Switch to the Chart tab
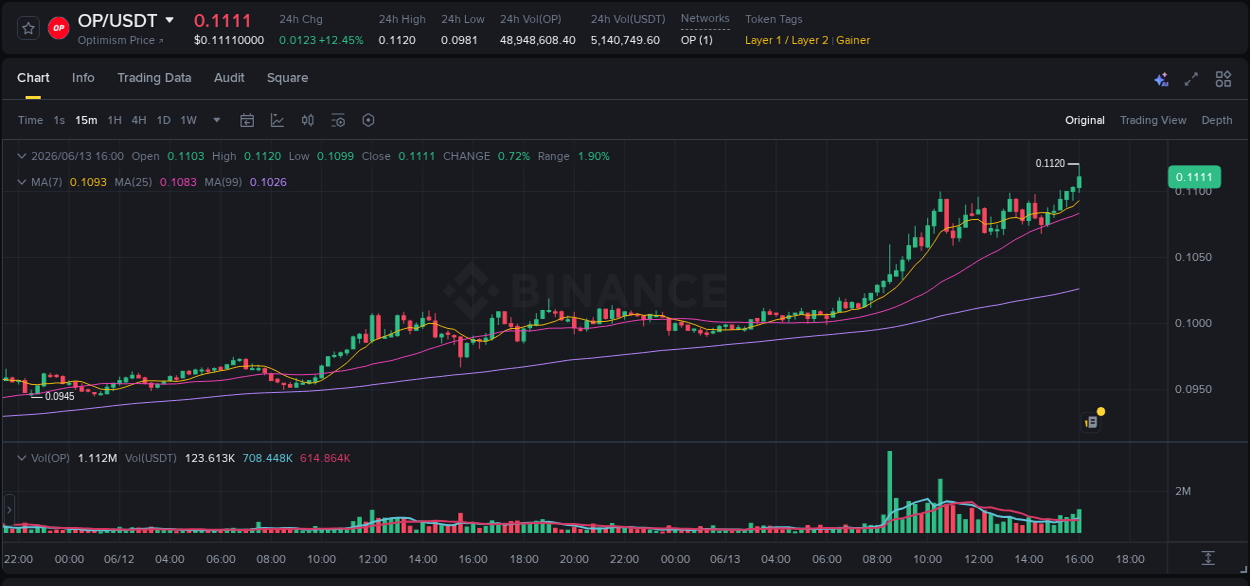 (33, 78)
